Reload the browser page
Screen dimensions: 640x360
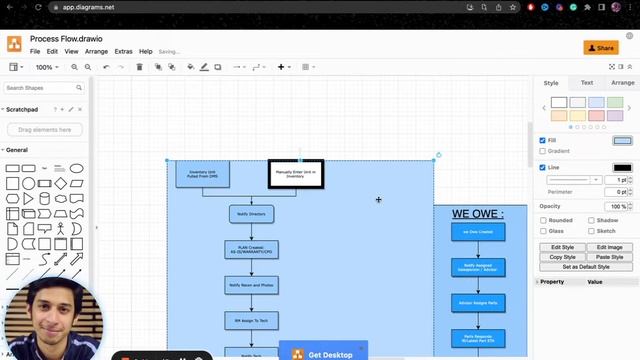tap(38, 7)
